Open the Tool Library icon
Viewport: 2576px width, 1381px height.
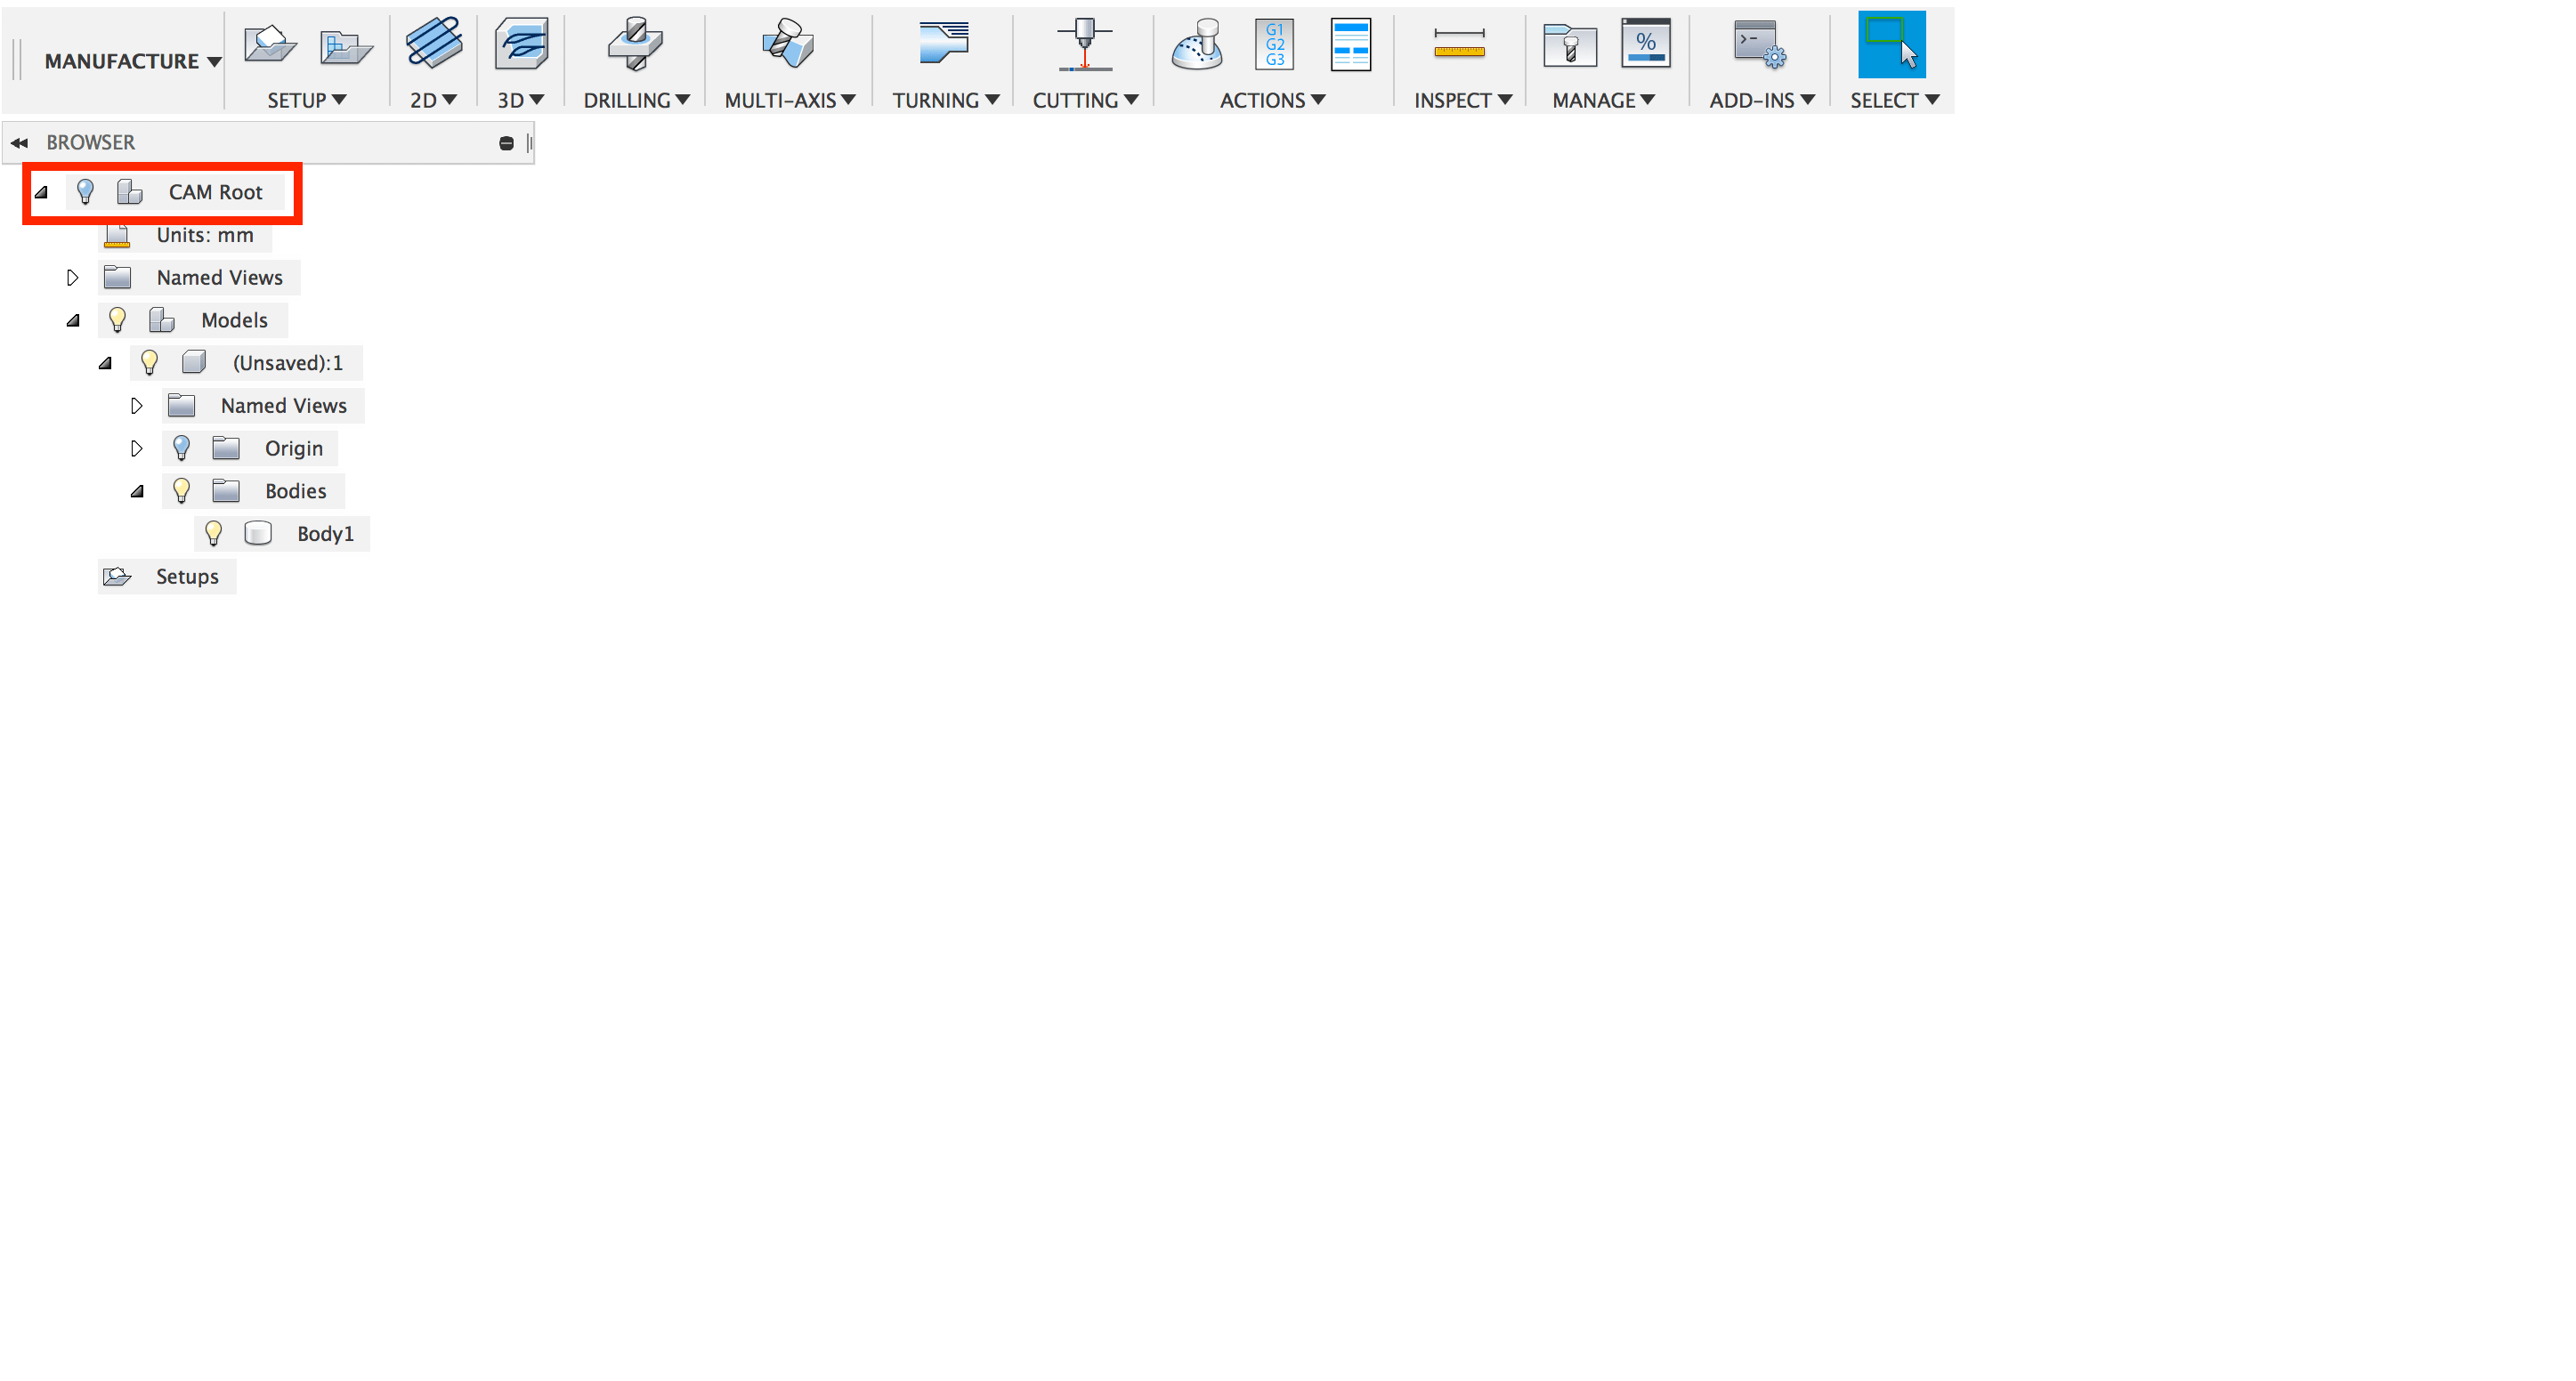click(1569, 45)
